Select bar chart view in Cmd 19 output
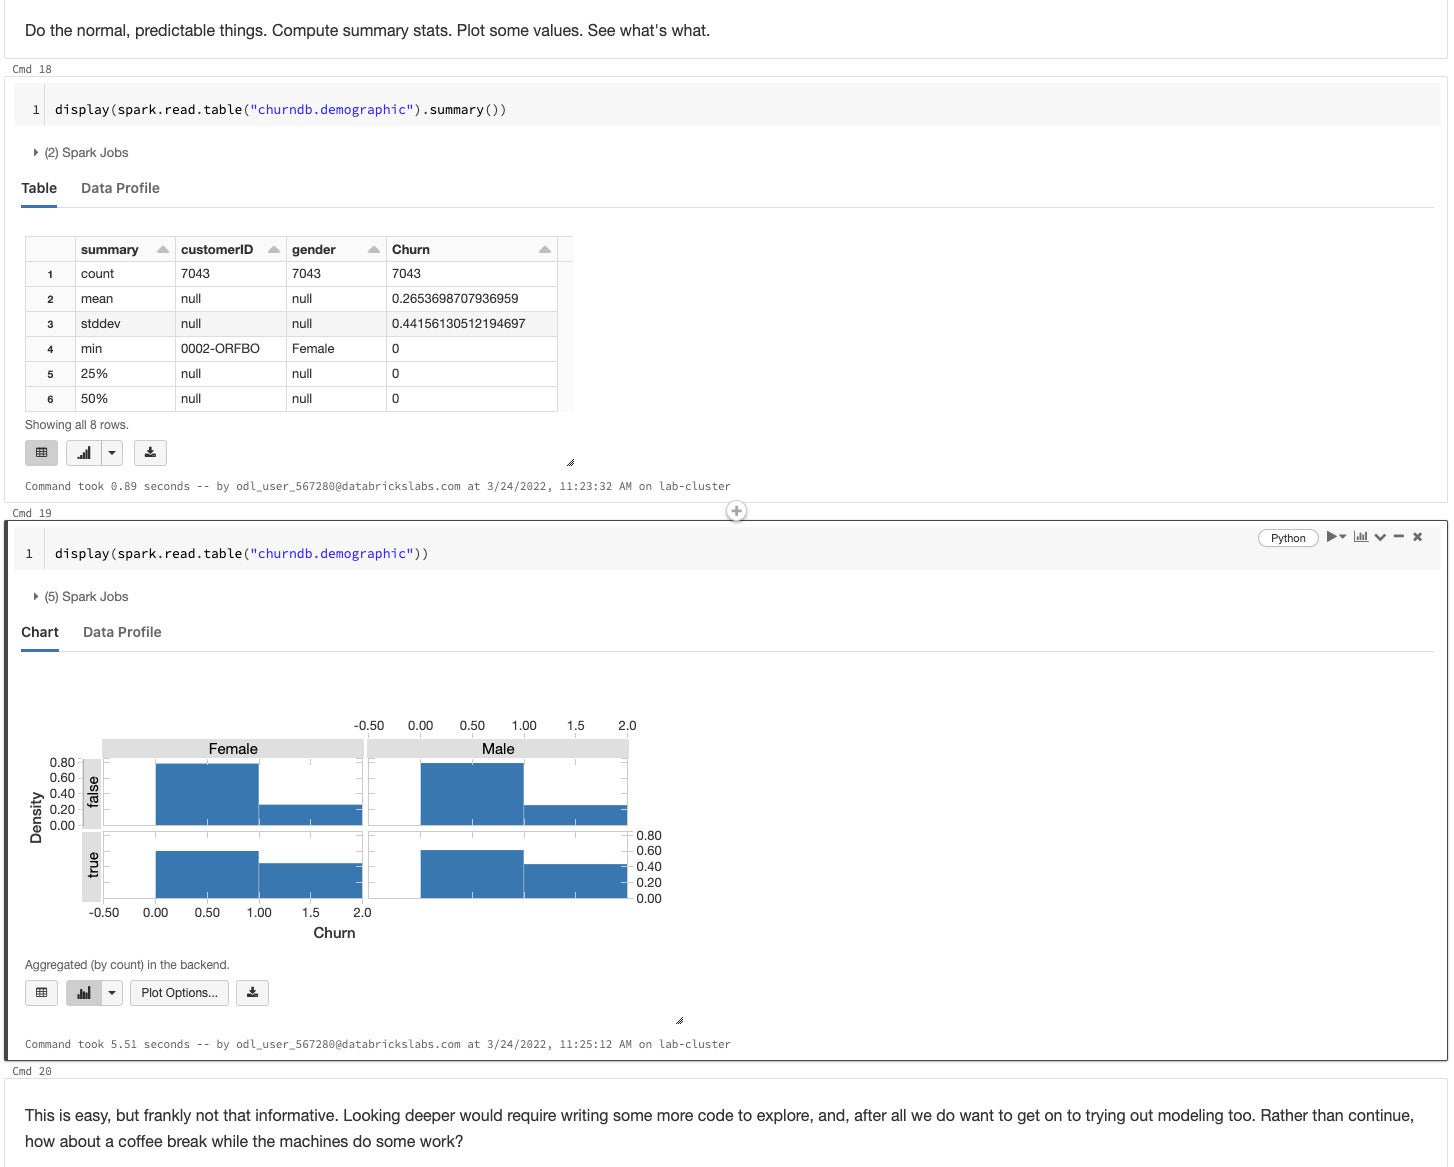1454x1167 pixels. click(x=84, y=993)
